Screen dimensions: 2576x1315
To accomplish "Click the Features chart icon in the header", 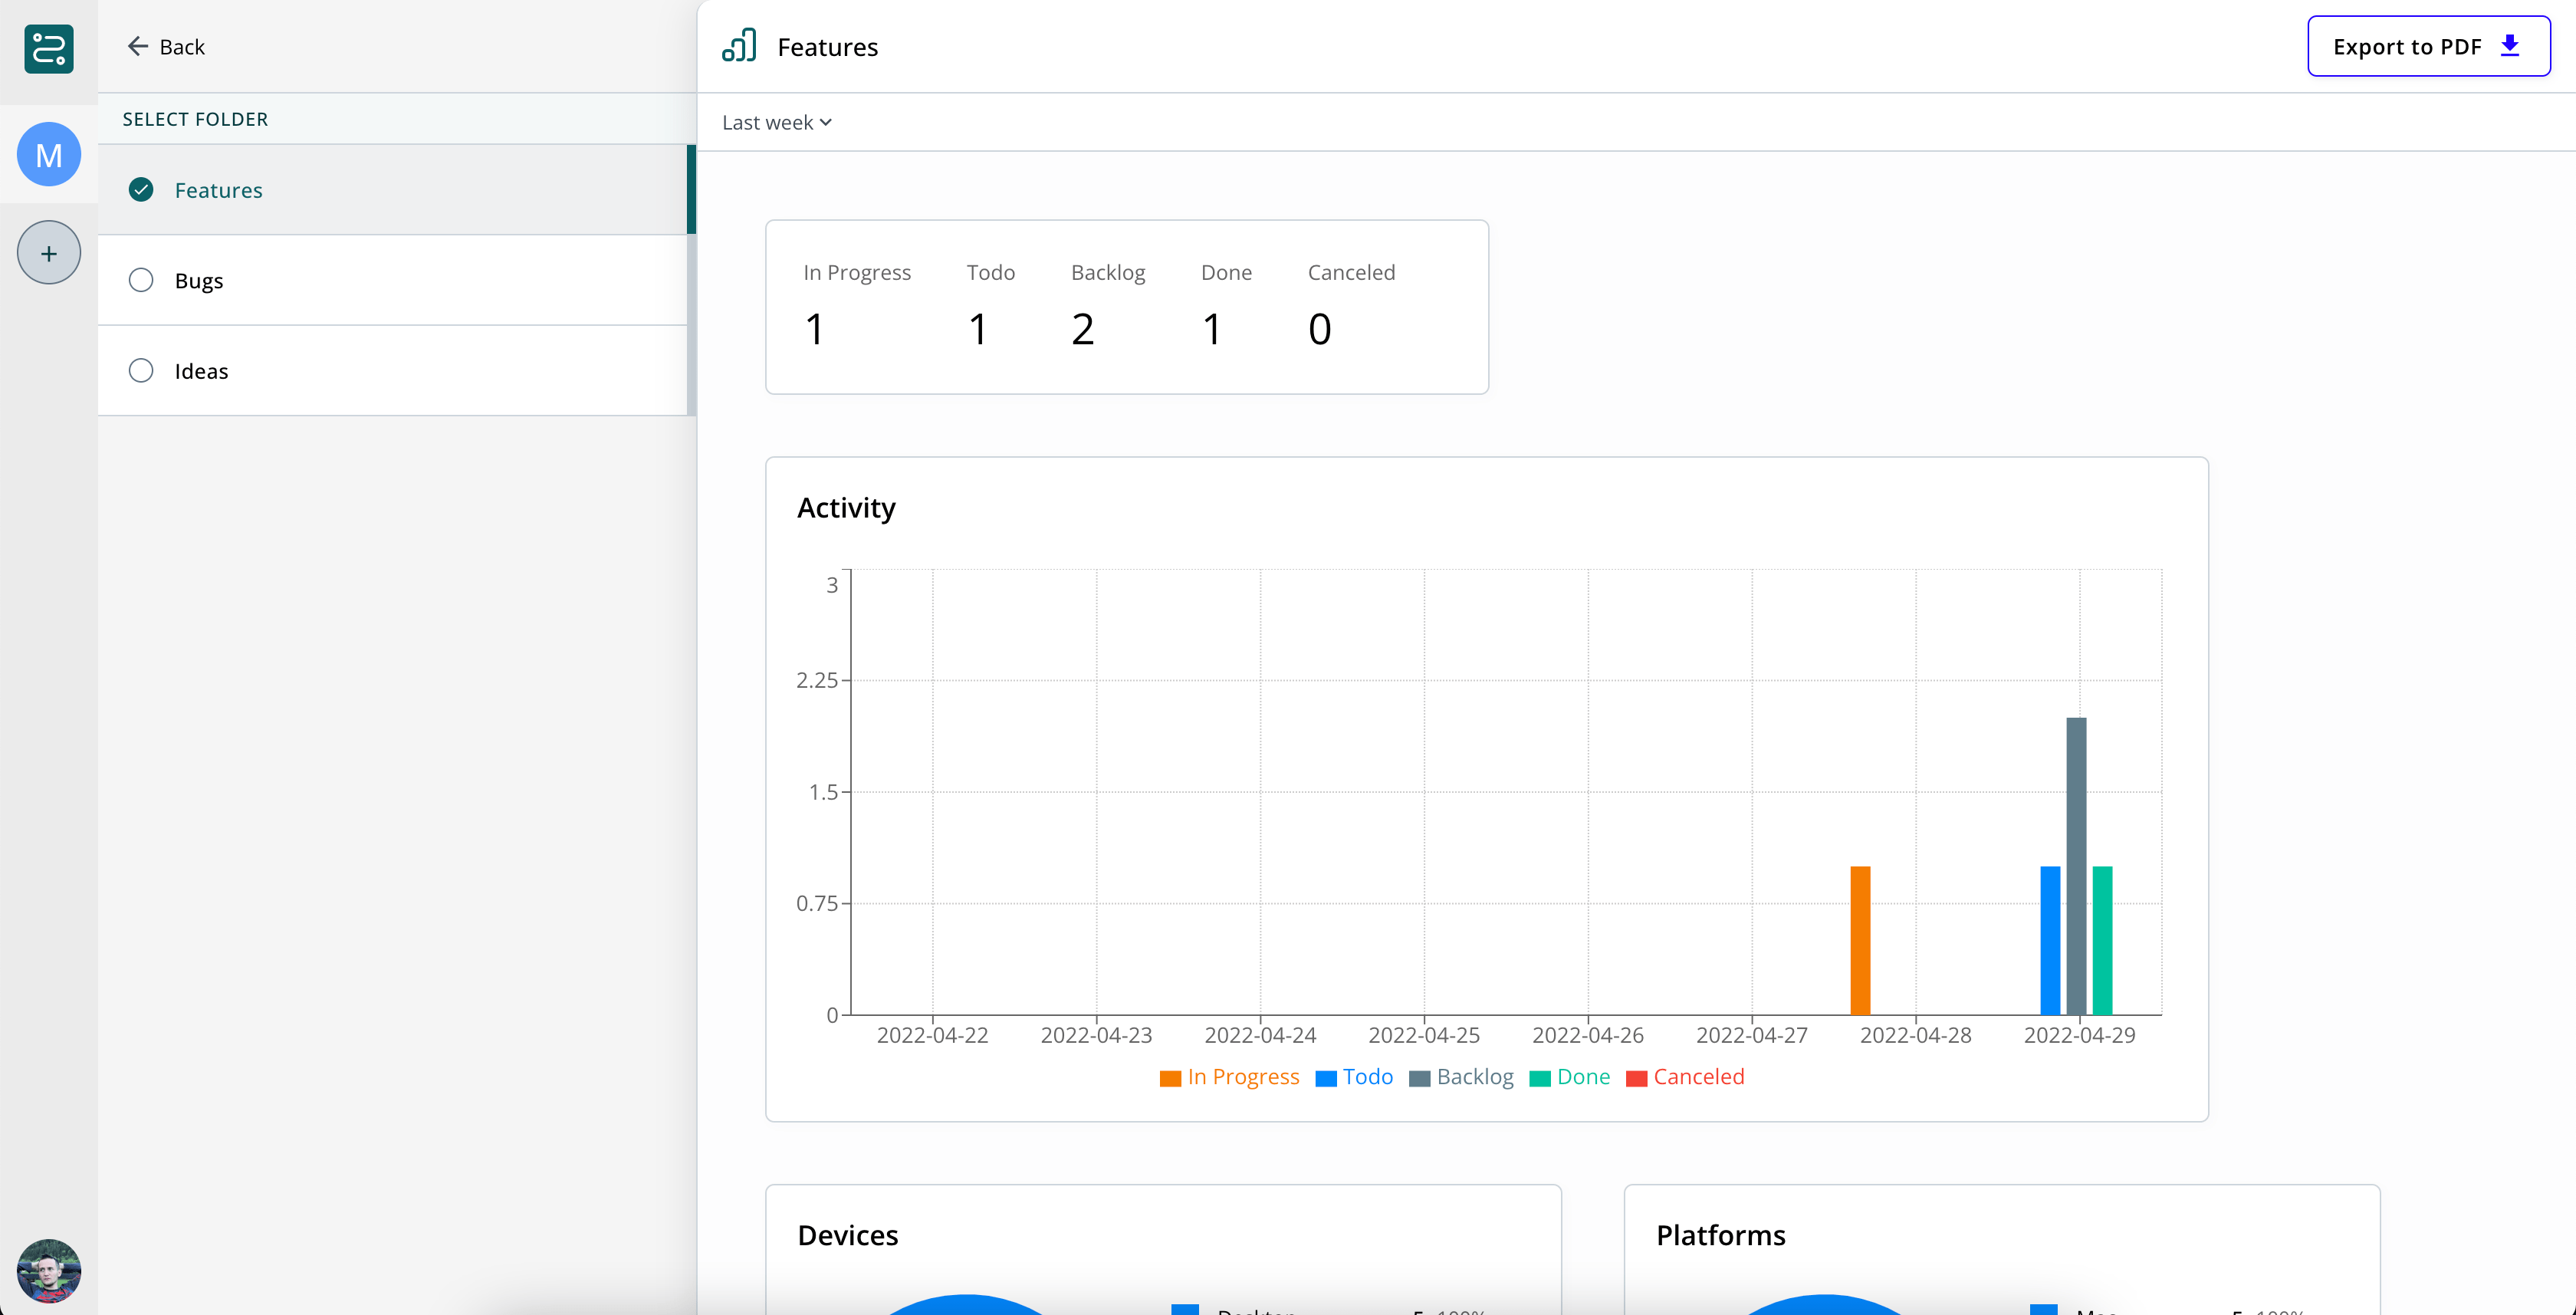I will (x=739, y=46).
